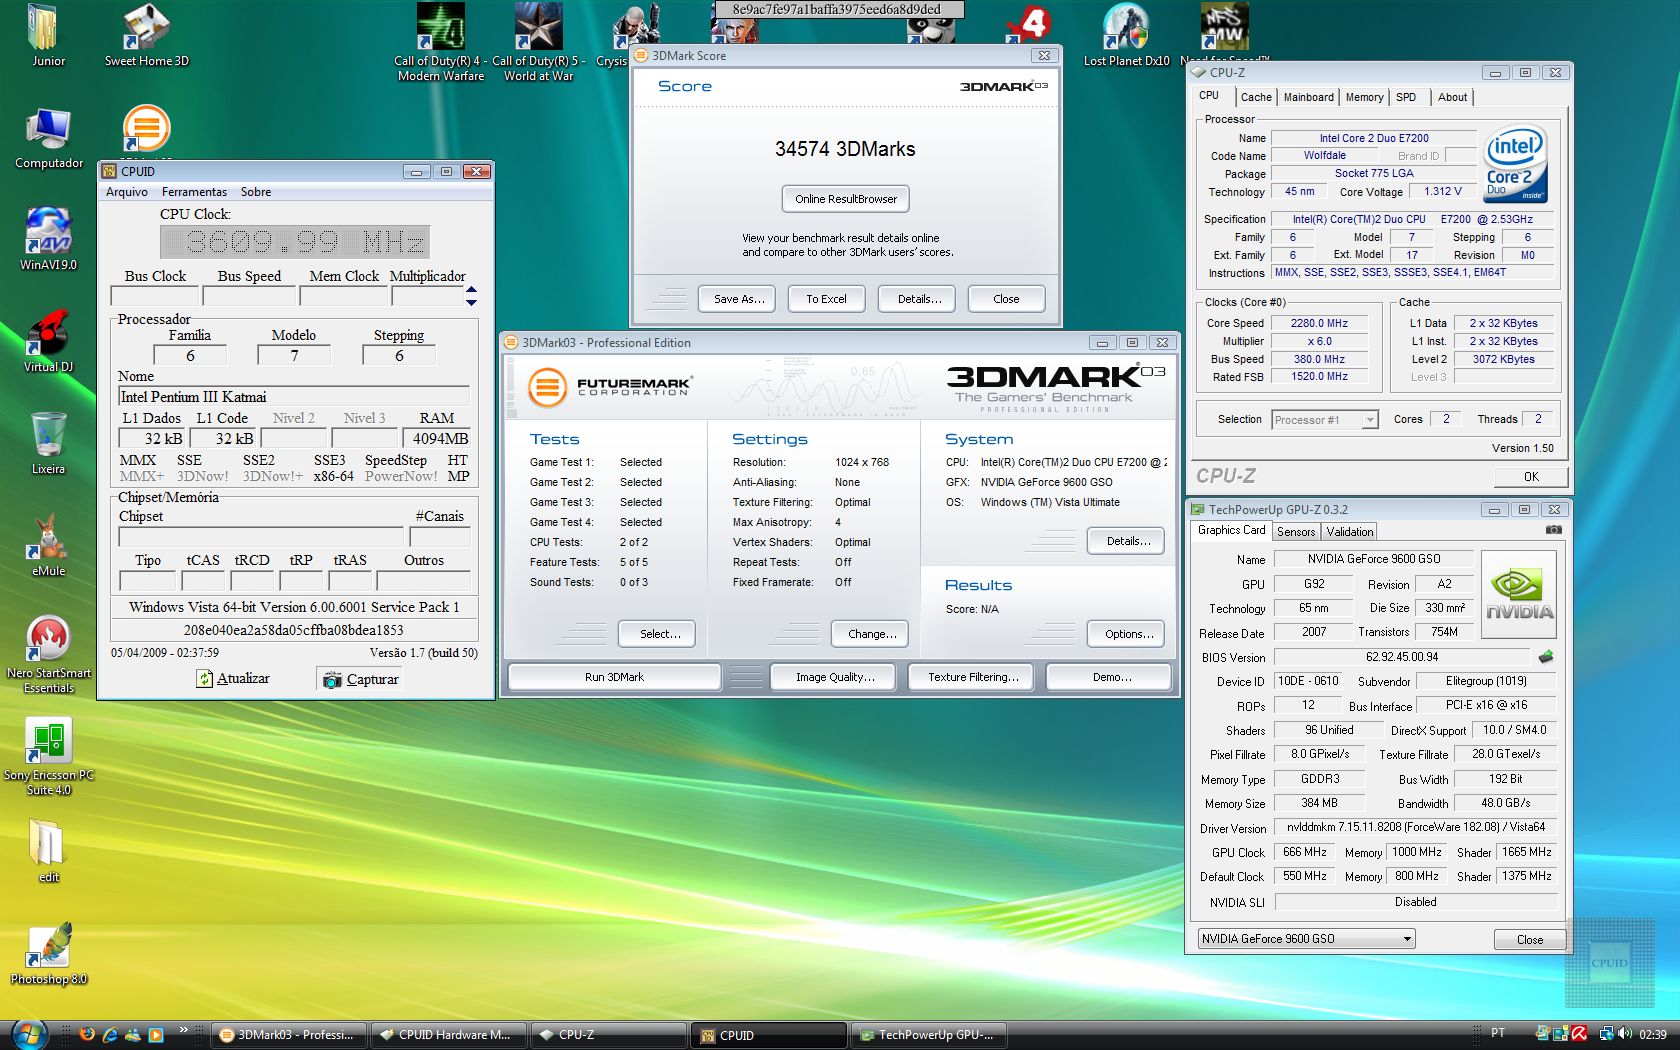Open the Lixeira recycle bin
1680x1050 pixels.
click(48, 444)
